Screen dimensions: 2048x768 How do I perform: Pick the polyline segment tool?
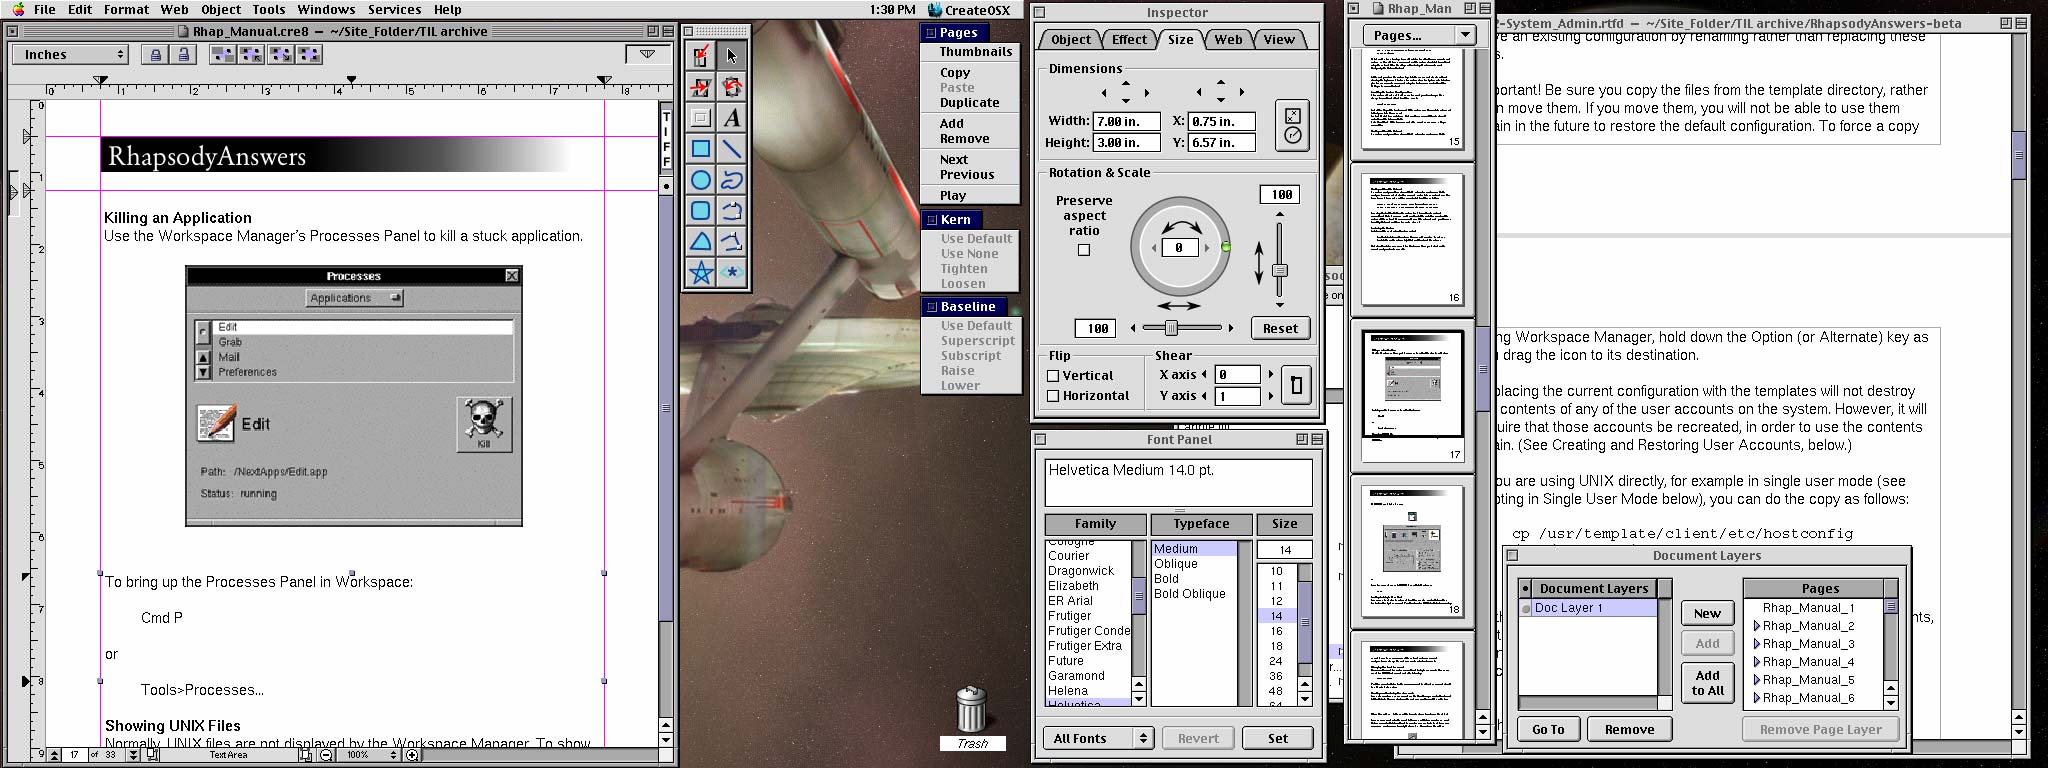[732, 242]
